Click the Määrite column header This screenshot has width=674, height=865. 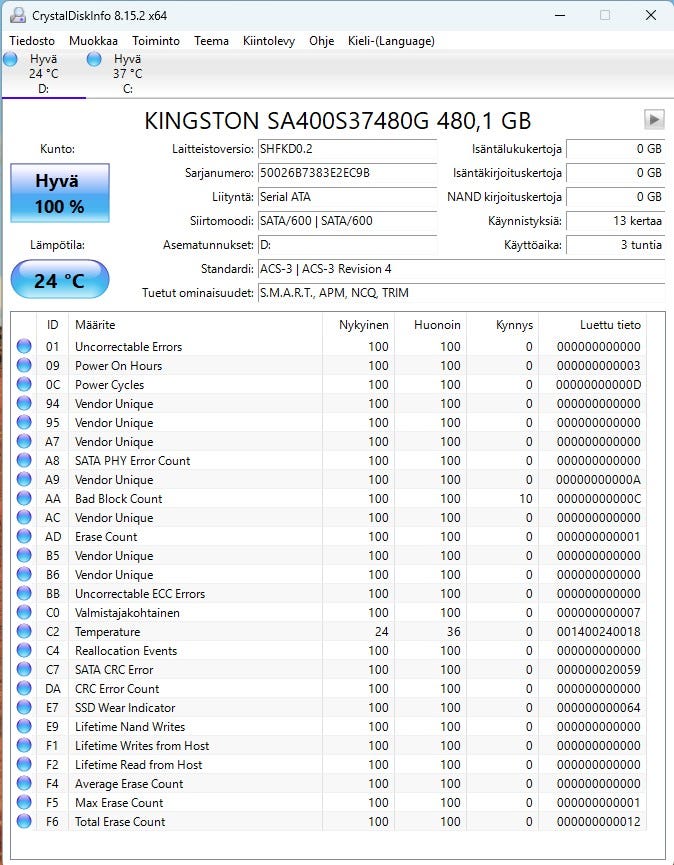[x=195, y=325]
